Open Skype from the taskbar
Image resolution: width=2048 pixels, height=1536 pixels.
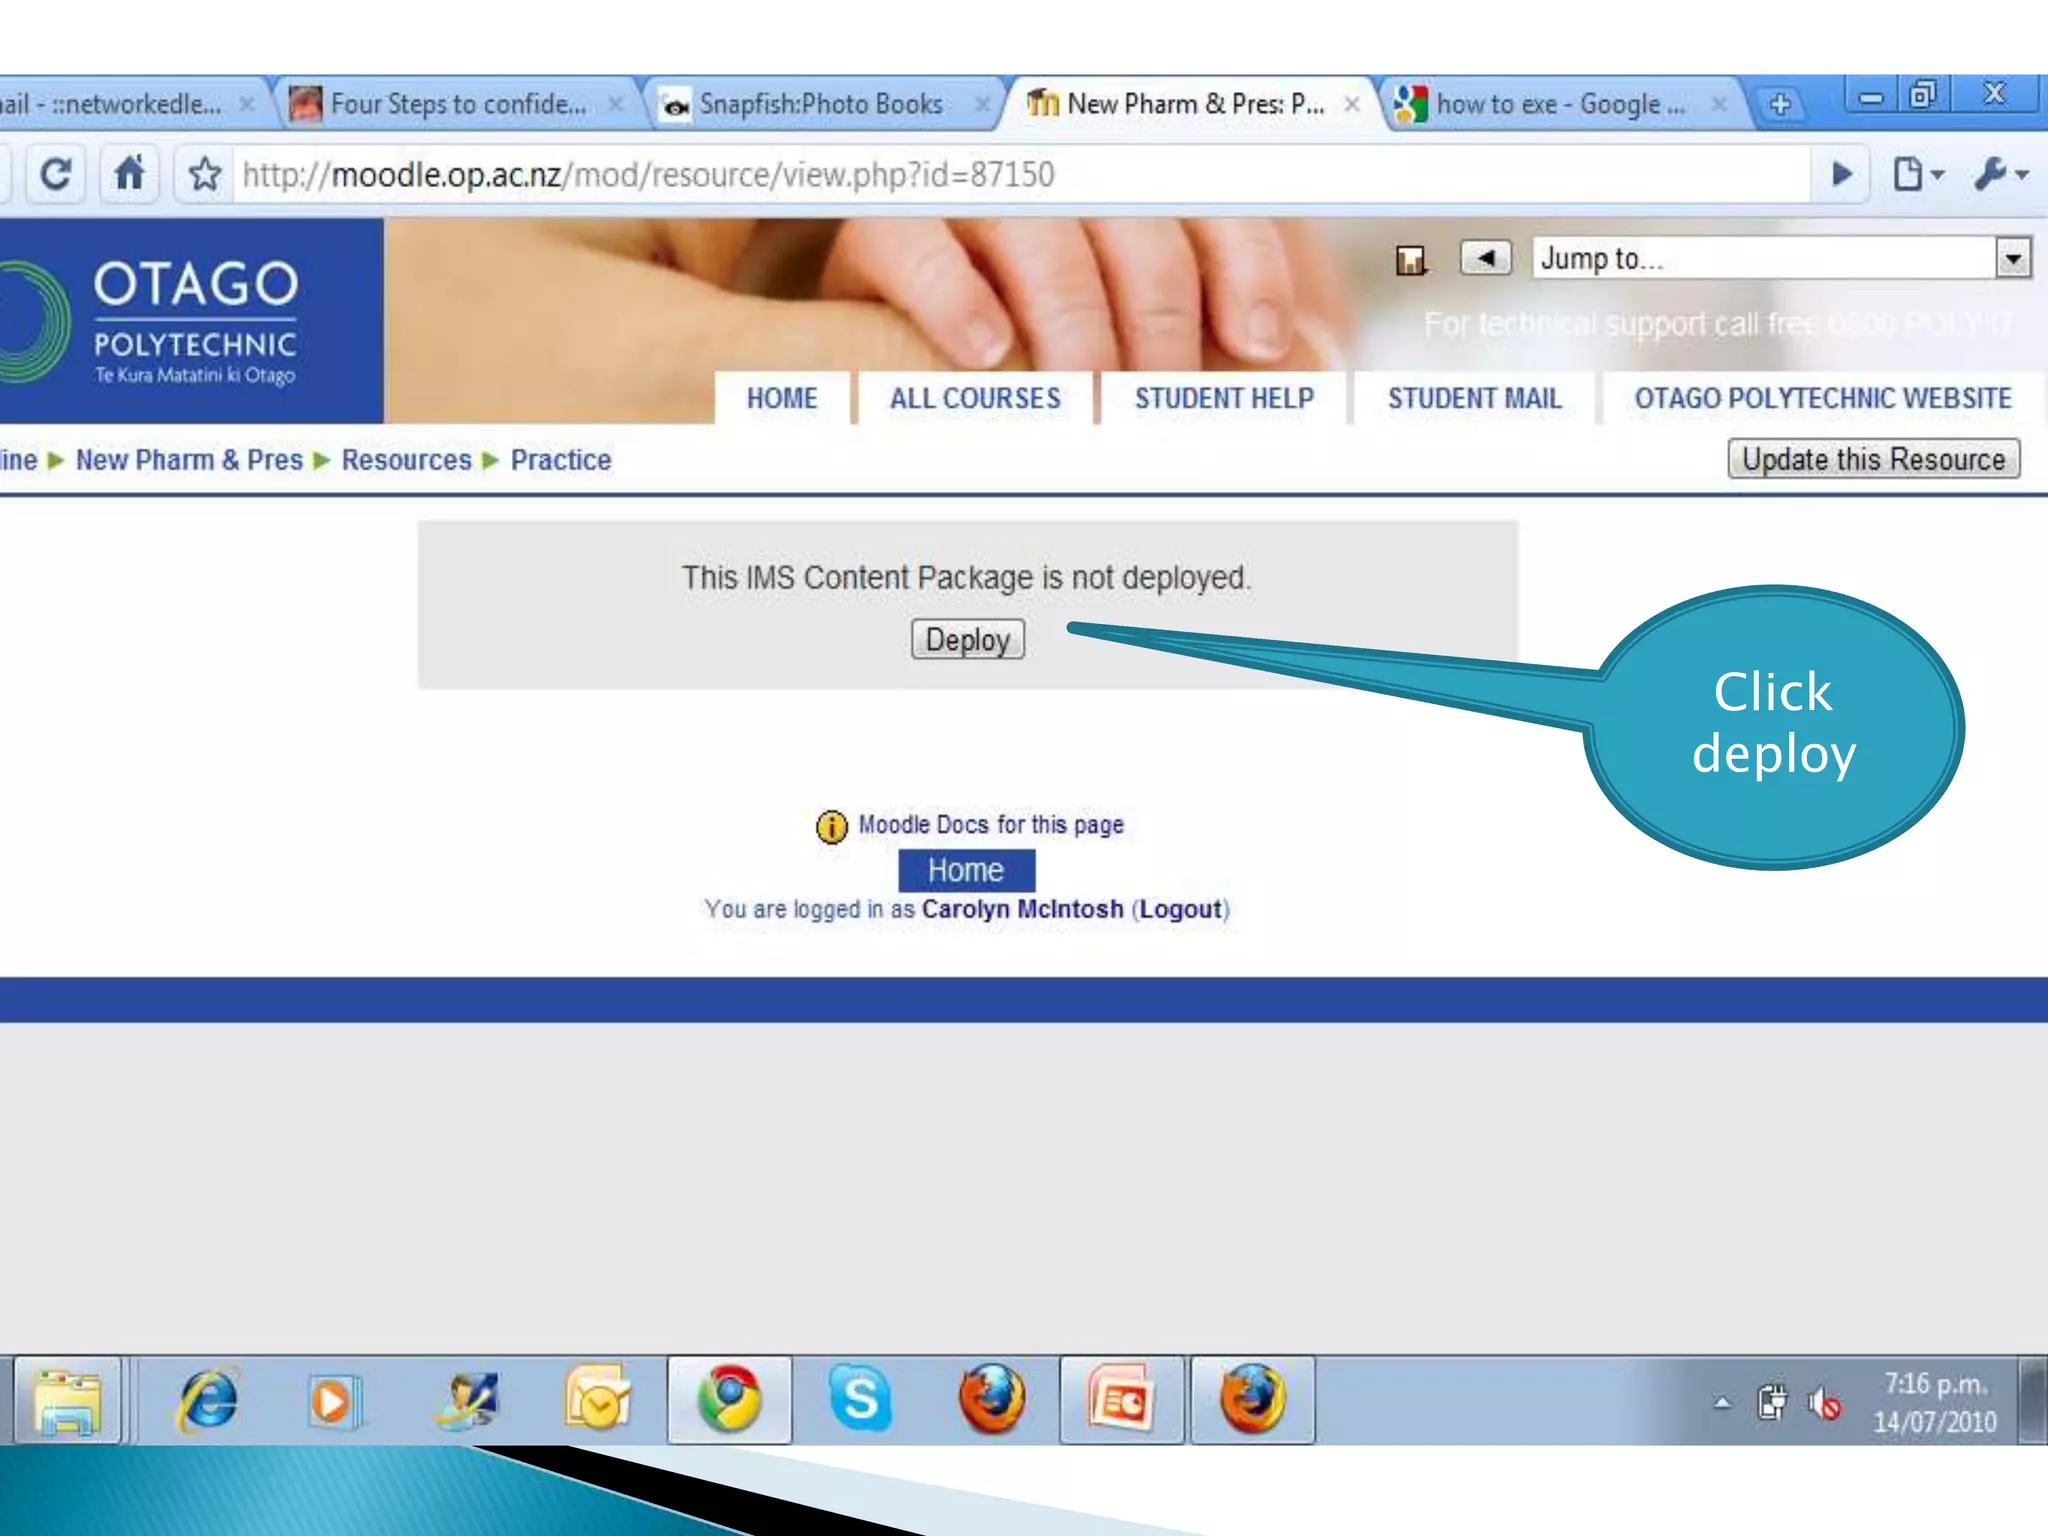coord(860,1399)
